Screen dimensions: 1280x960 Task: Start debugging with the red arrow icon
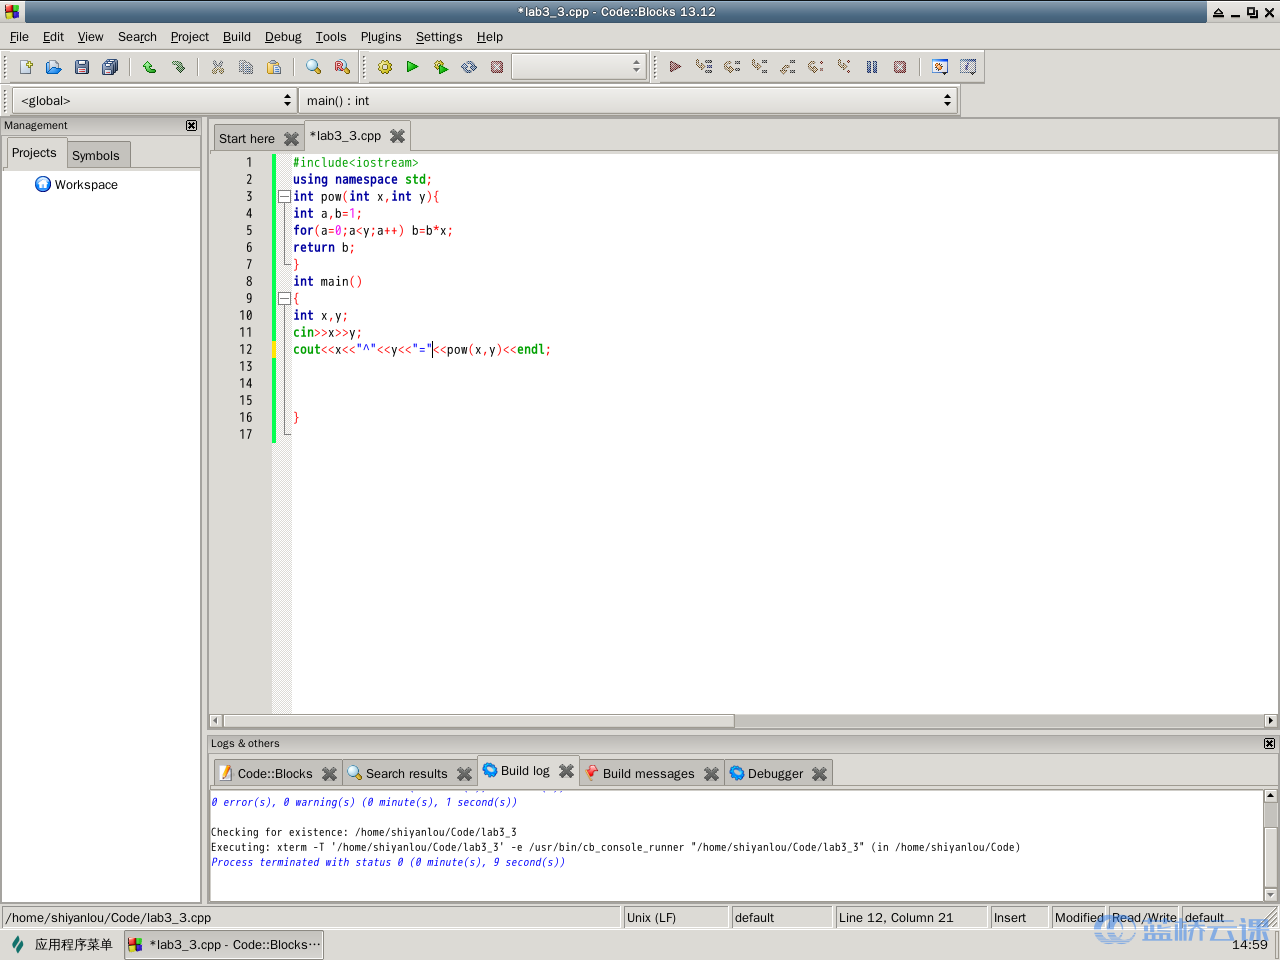click(x=675, y=67)
